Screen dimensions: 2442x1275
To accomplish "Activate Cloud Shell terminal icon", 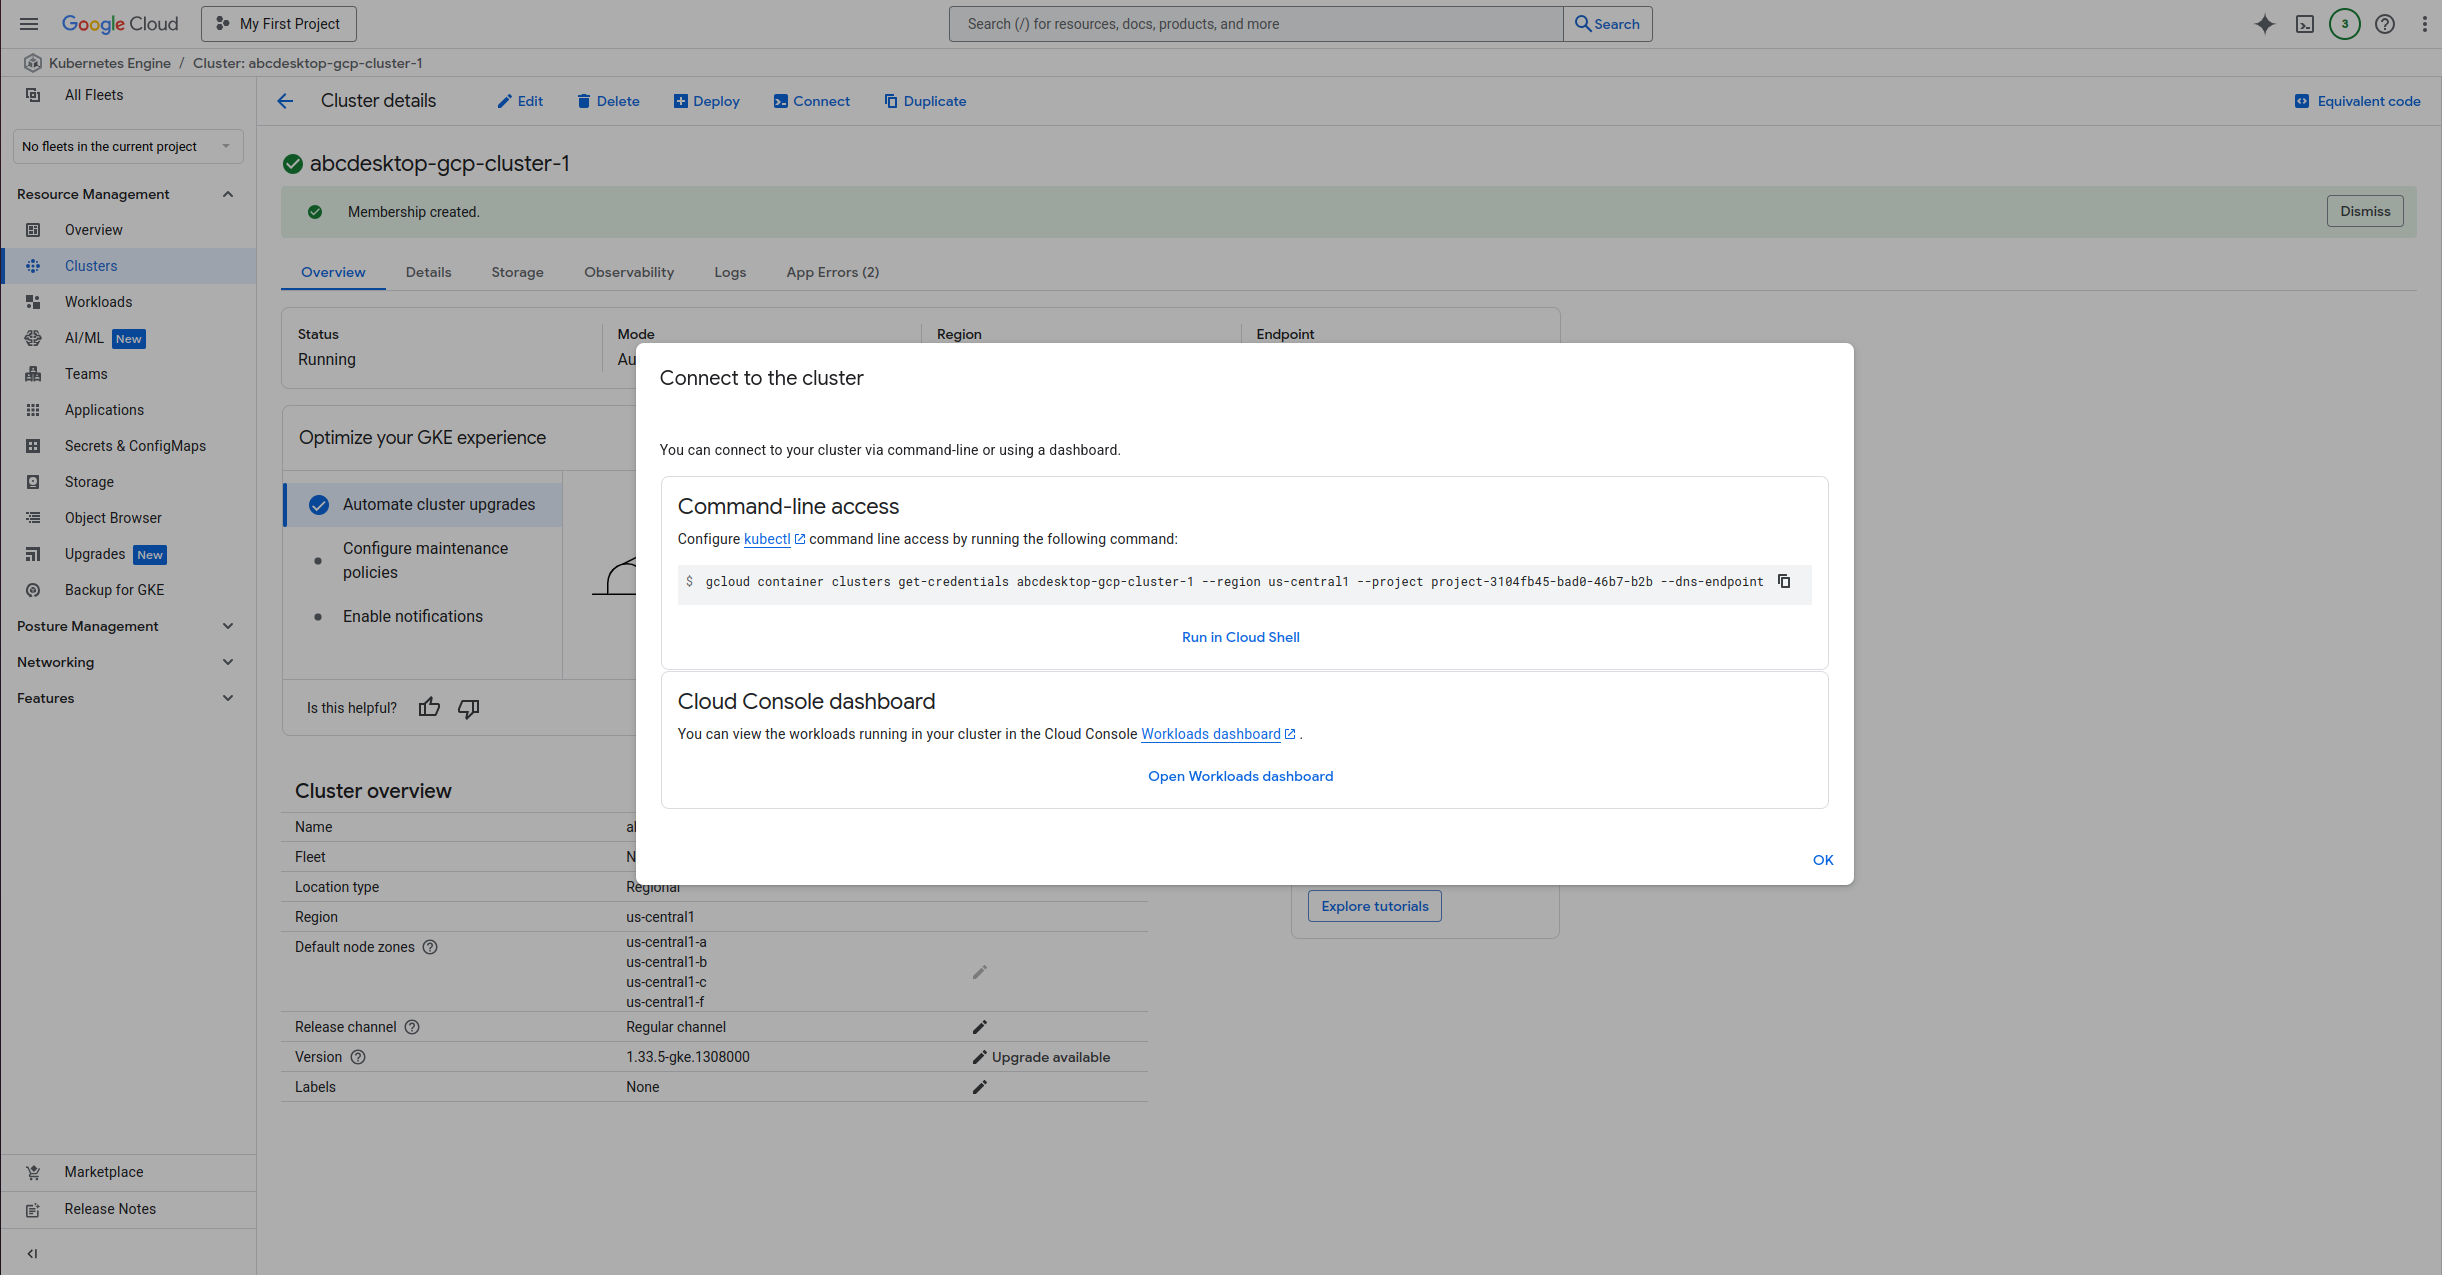I will click(x=2305, y=24).
